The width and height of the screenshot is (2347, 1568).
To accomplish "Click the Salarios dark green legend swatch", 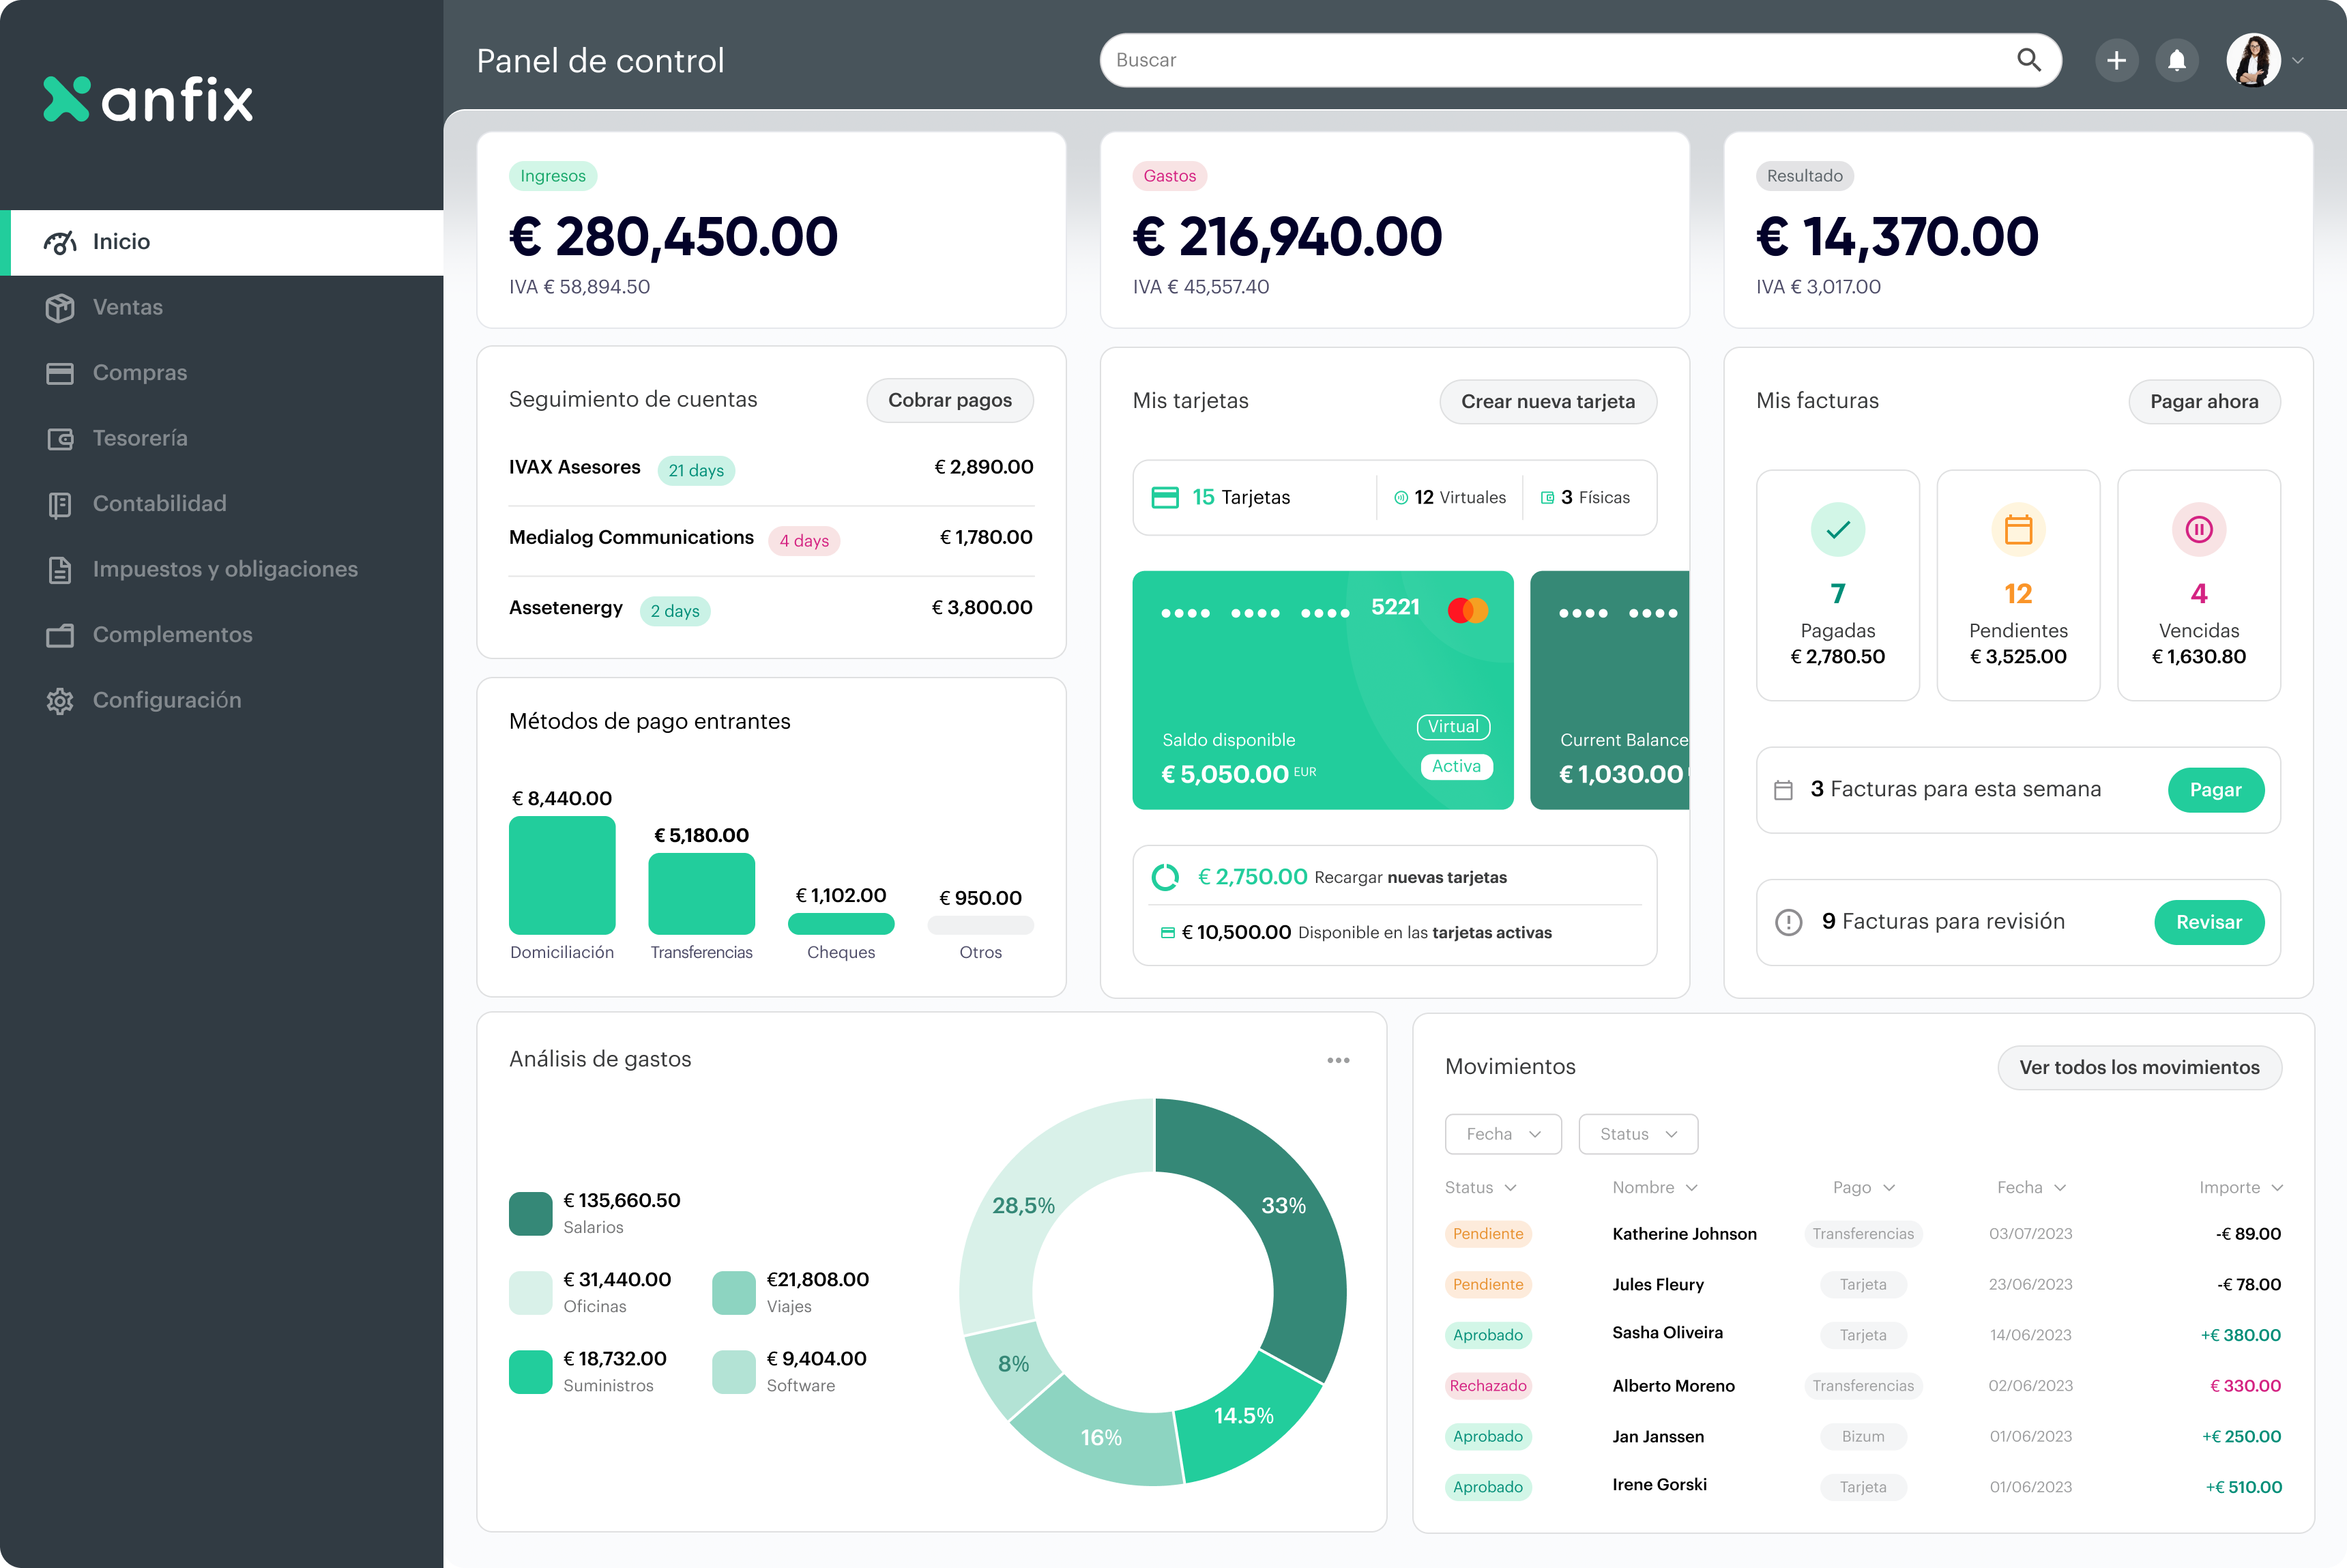I will (530, 1213).
